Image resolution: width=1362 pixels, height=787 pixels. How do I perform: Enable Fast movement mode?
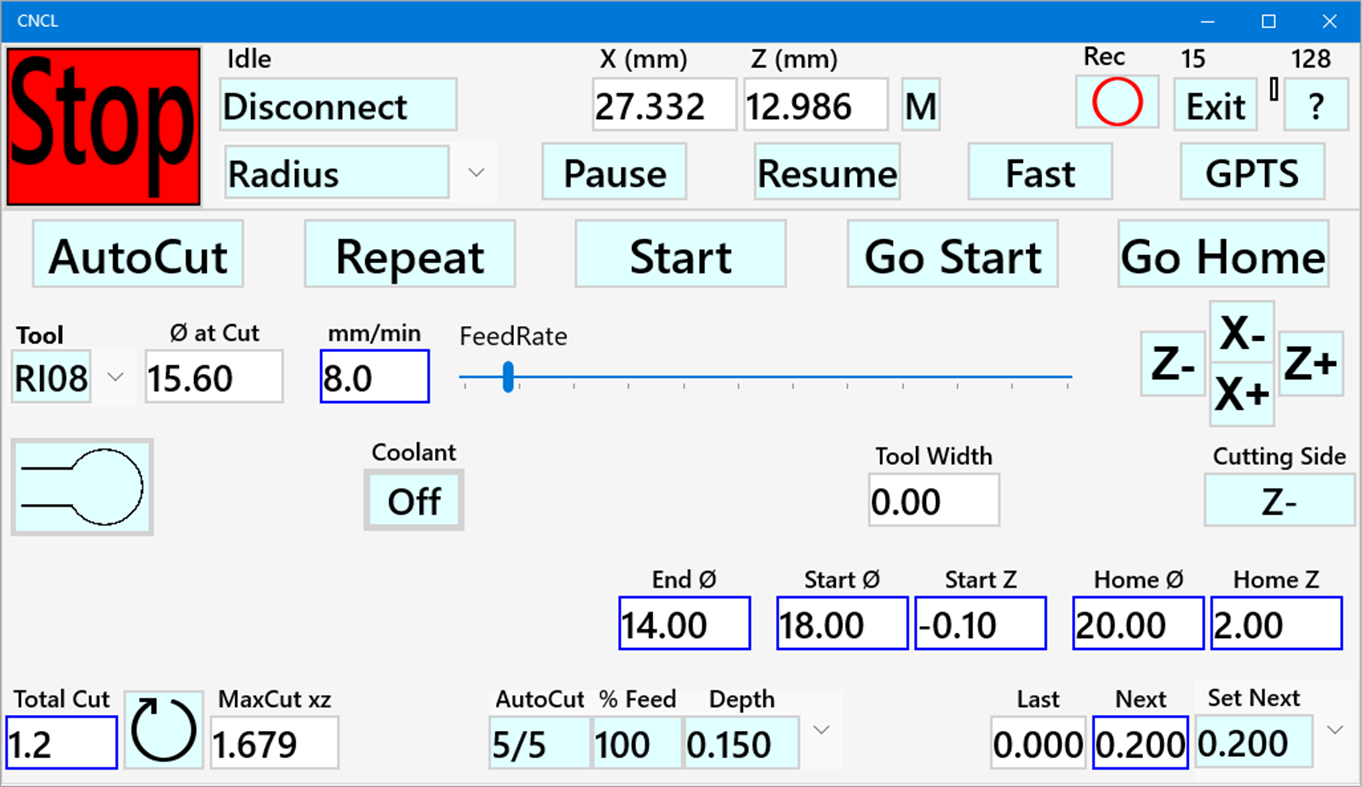(x=1040, y=172)
